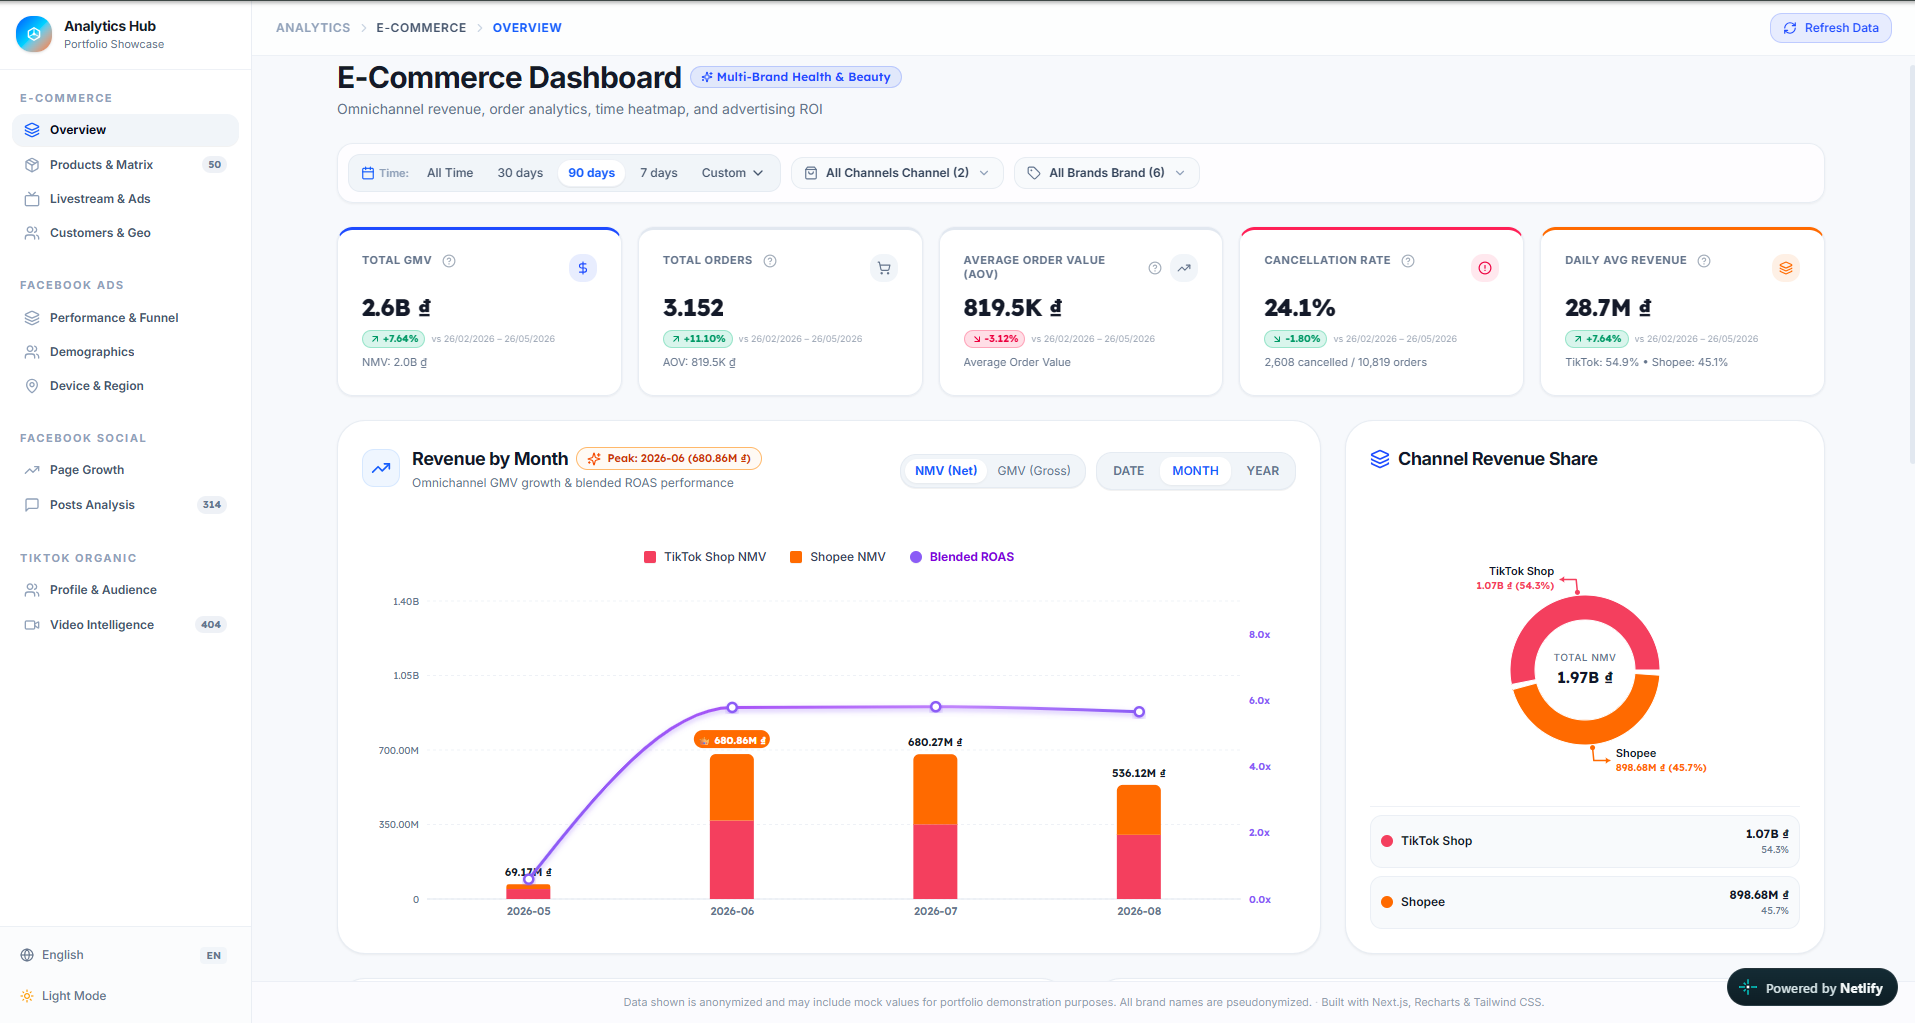Click the globe icon next to English
This screenshot has height=1023, width=1915.
pyautogui.click(x=27, y=955)
